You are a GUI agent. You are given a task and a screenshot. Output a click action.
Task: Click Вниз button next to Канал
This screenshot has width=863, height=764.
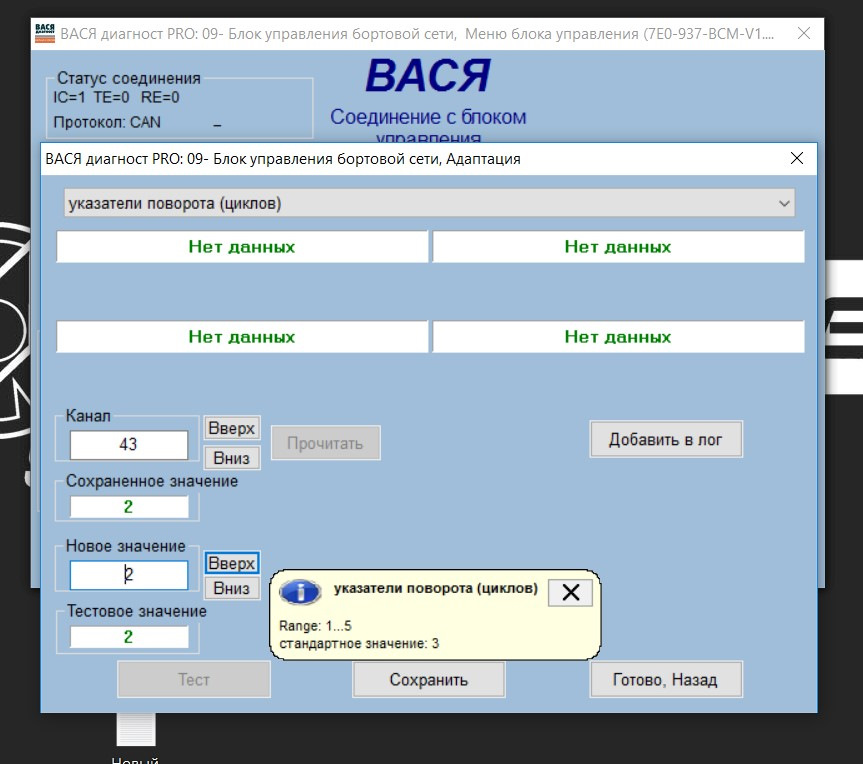(x=232, y=457)
